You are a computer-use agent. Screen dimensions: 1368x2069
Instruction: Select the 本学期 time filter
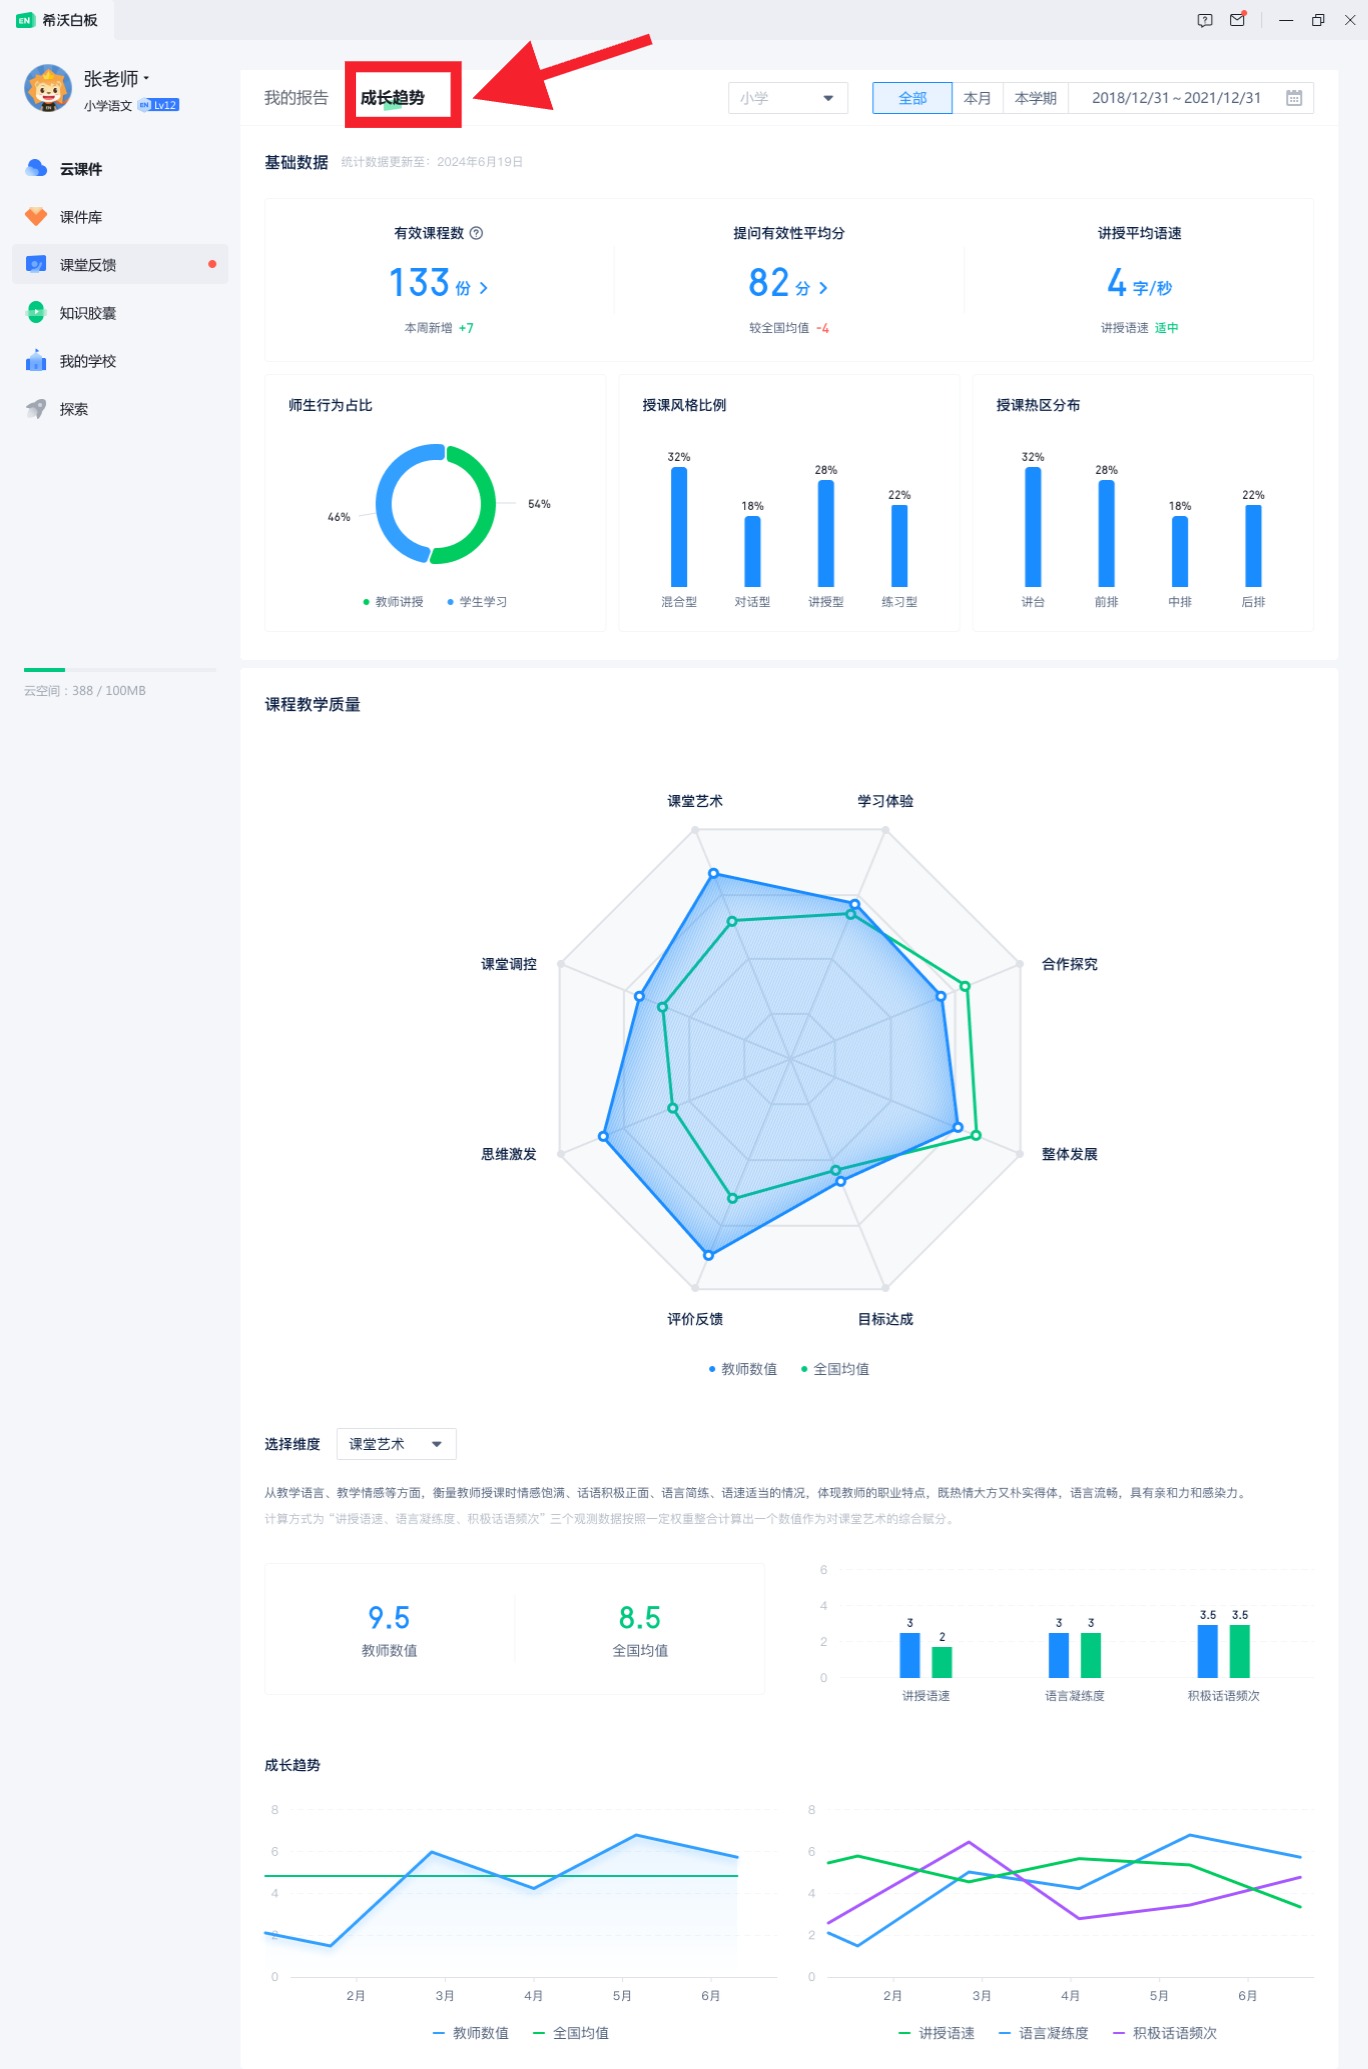pos(1035,98)
